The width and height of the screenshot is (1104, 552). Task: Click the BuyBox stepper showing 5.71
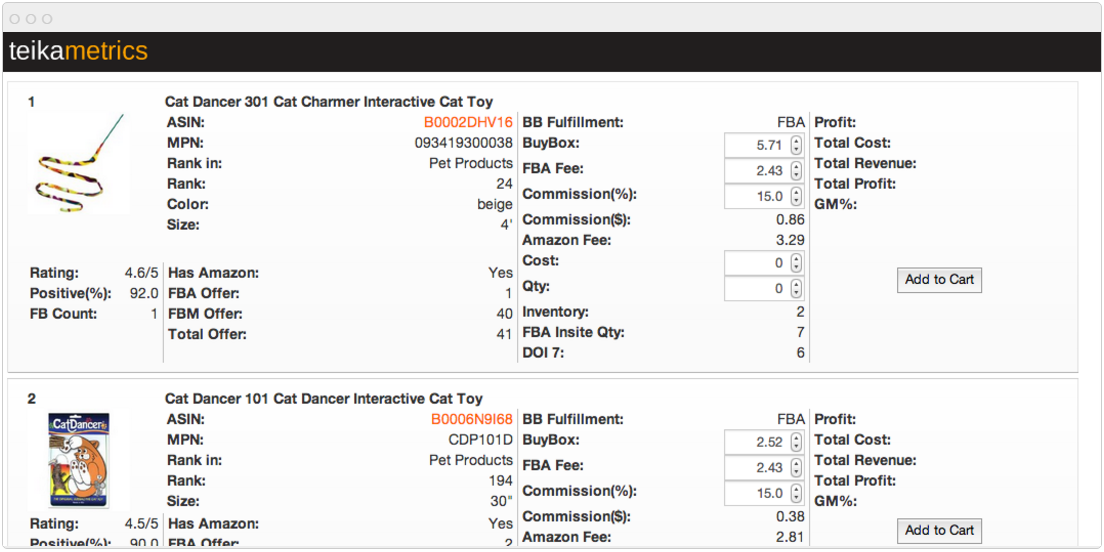796,145
